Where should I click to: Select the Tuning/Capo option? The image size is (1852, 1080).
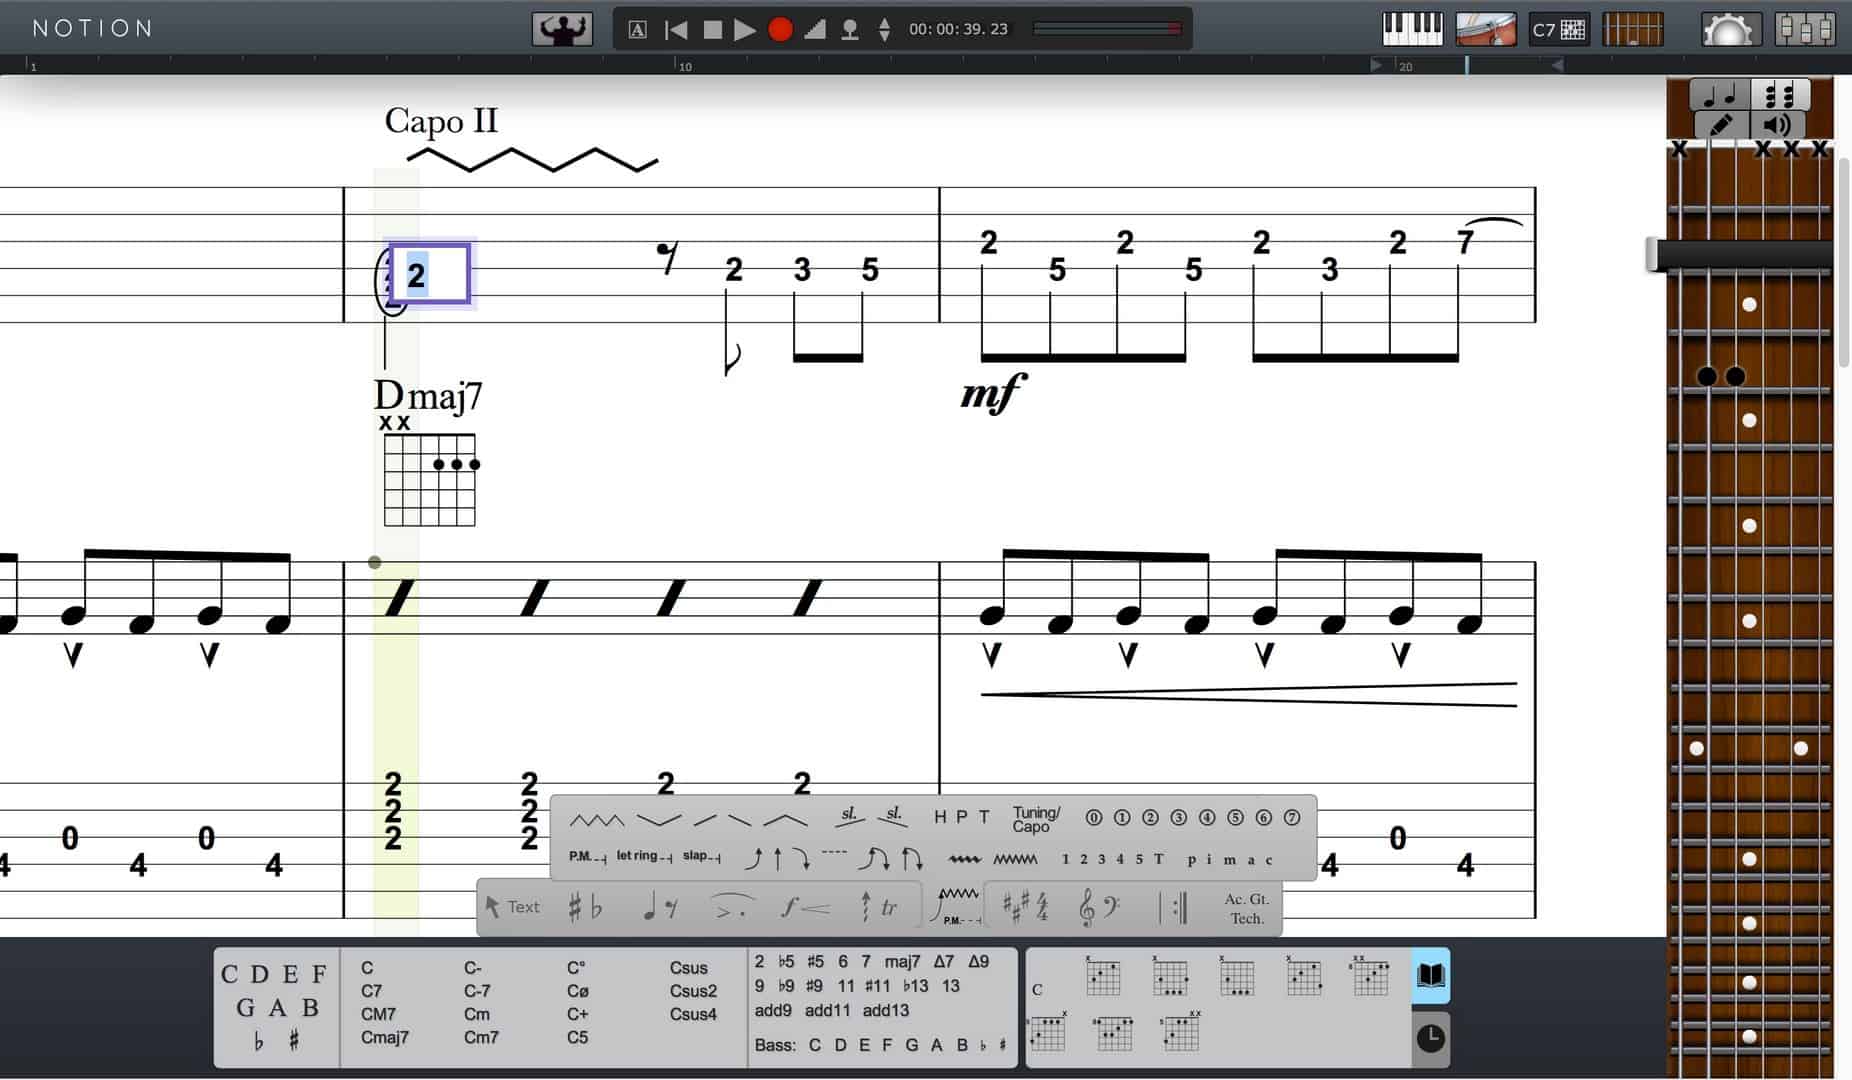click(x=1035, y=819)
